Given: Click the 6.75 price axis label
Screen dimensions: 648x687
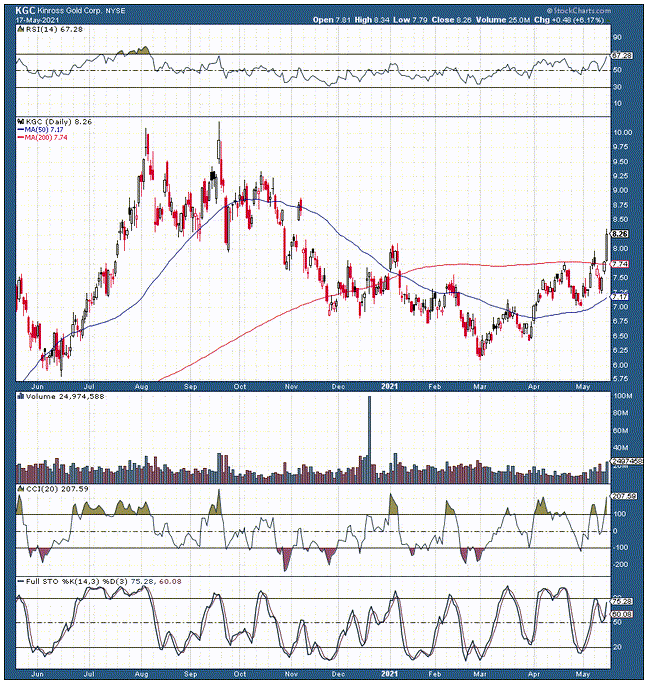Looking at the screenshot, I should (621, 321).
